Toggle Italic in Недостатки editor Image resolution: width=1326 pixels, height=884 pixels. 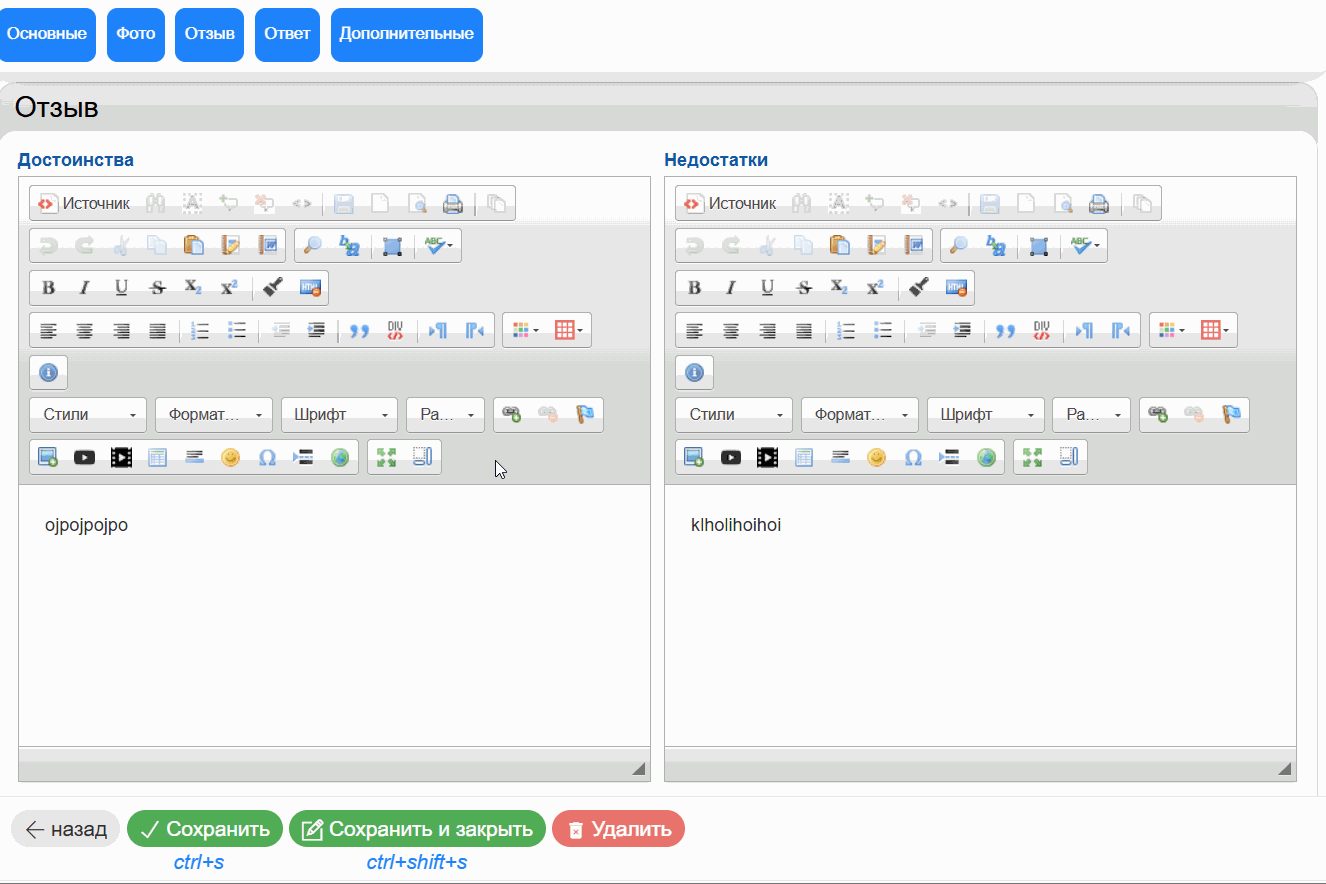(x=731, y=288)
